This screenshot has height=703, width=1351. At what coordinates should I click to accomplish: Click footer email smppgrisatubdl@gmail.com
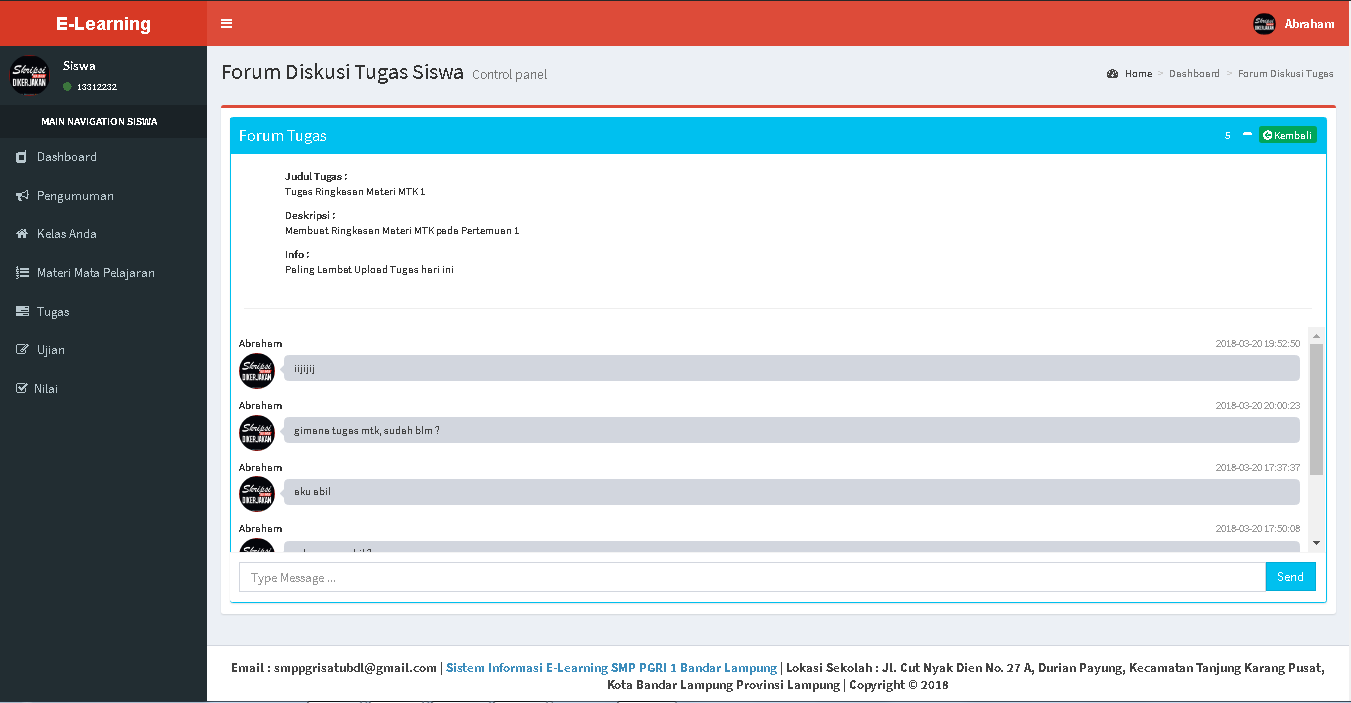tap(355, 668)
